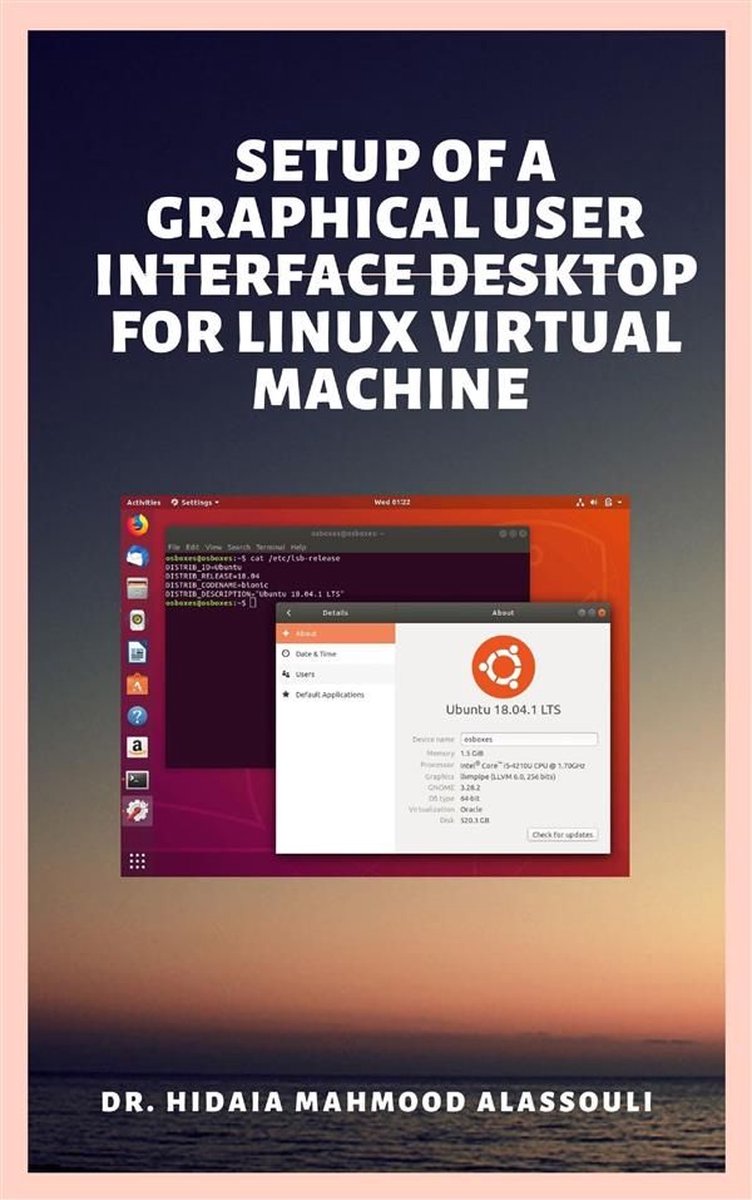
Task: Close the Settings About window
Action: tap(602, 612)
